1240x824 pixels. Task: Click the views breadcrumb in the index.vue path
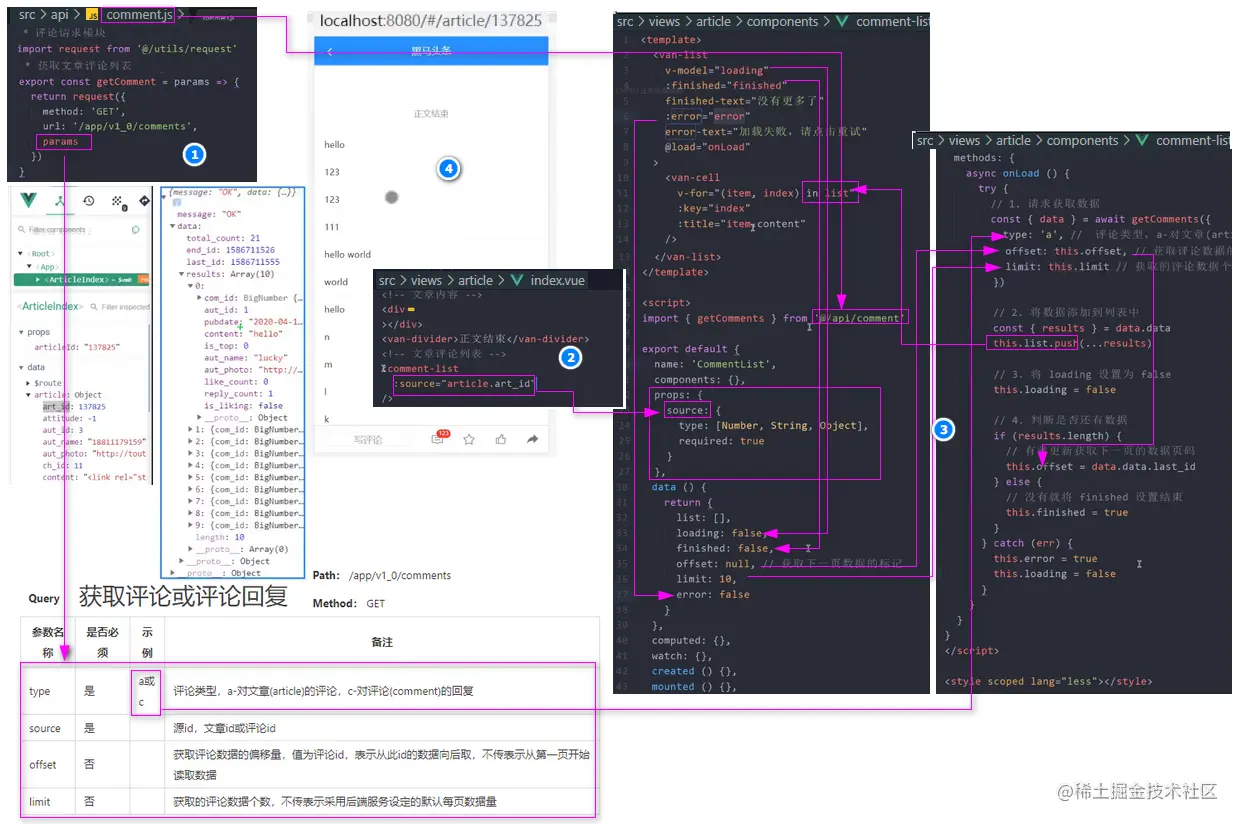[x=426, y=280]
